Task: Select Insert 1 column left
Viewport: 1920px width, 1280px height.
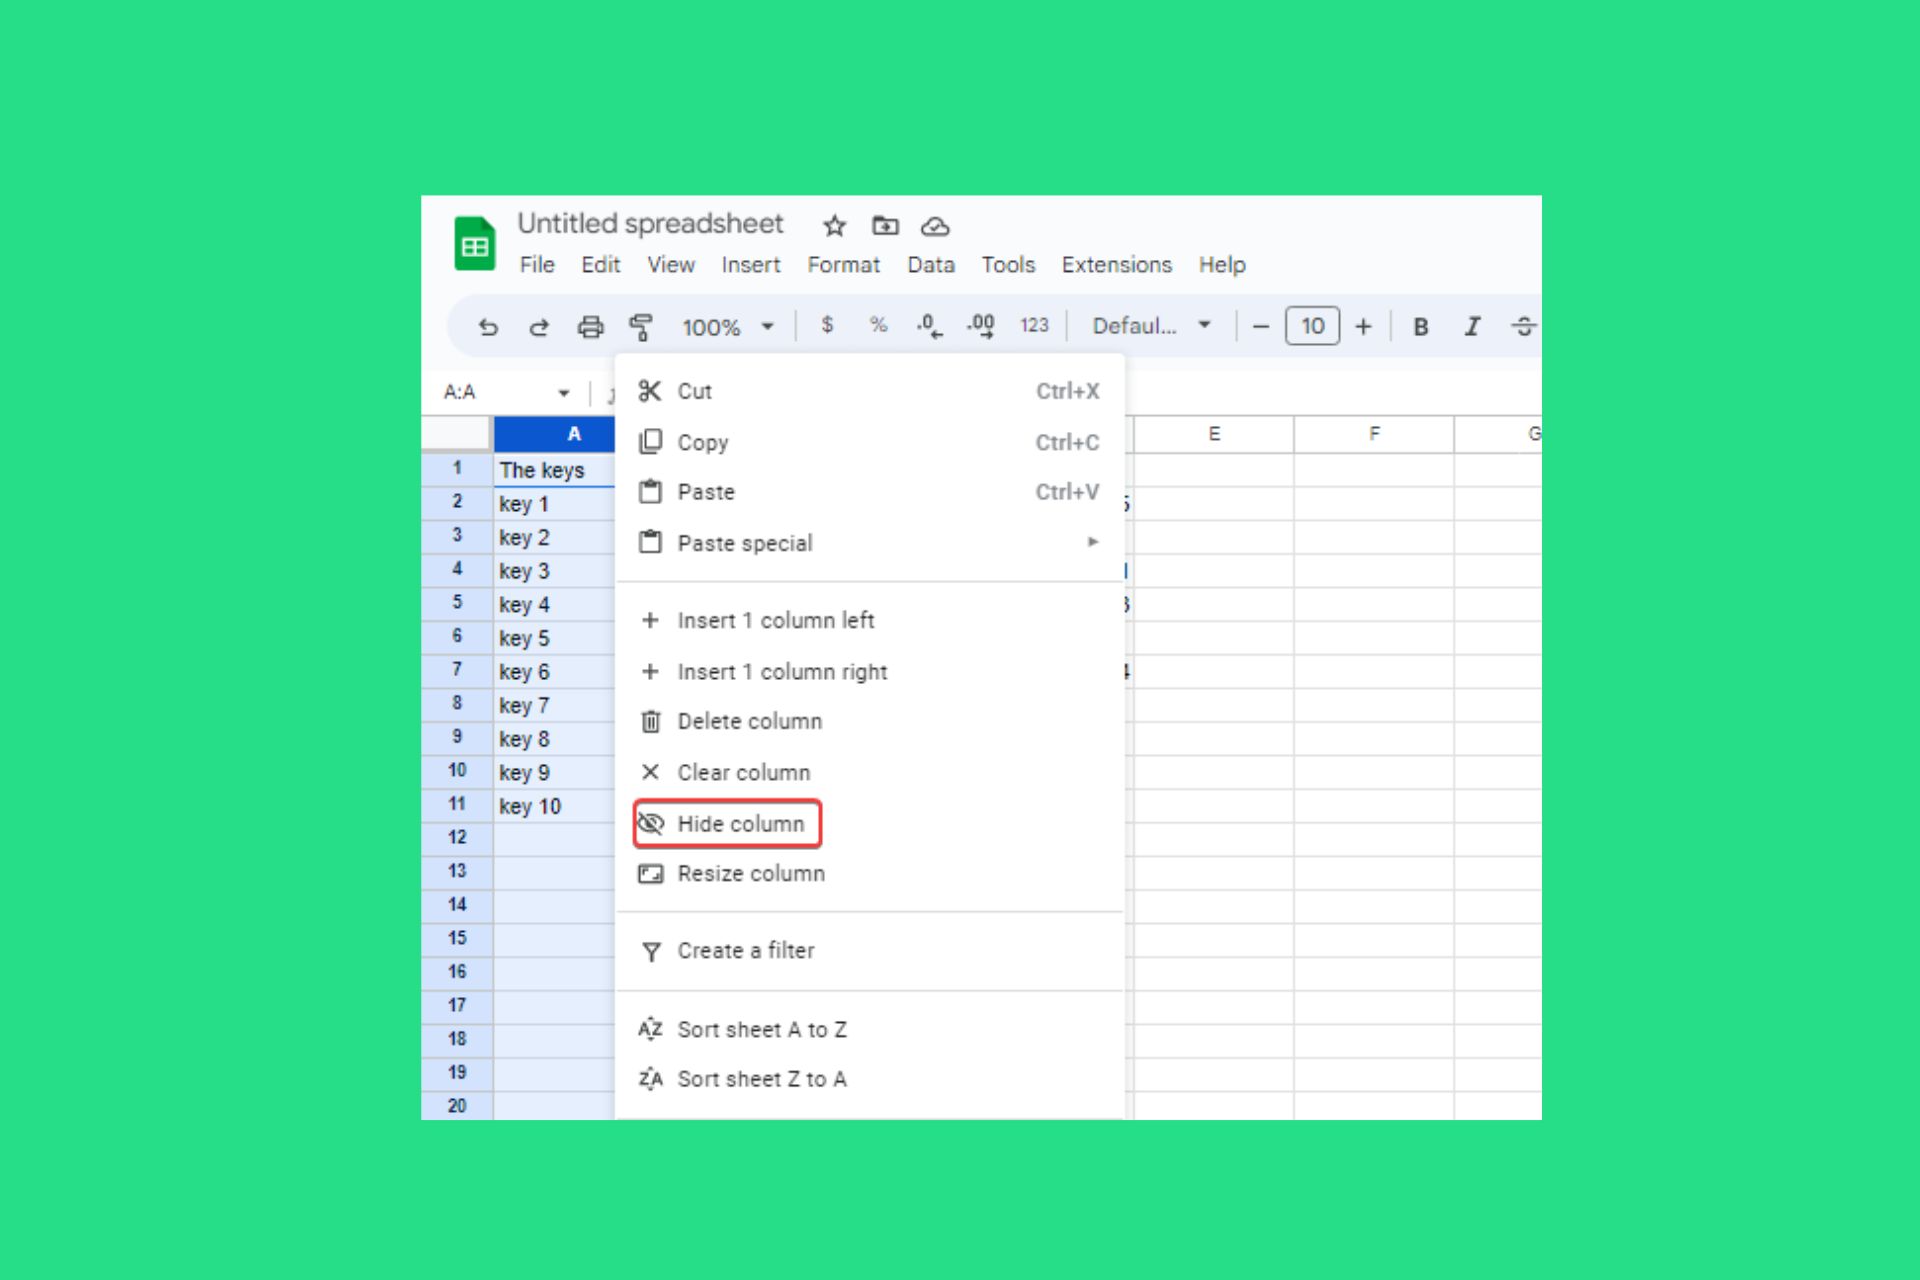Action: 870,620
